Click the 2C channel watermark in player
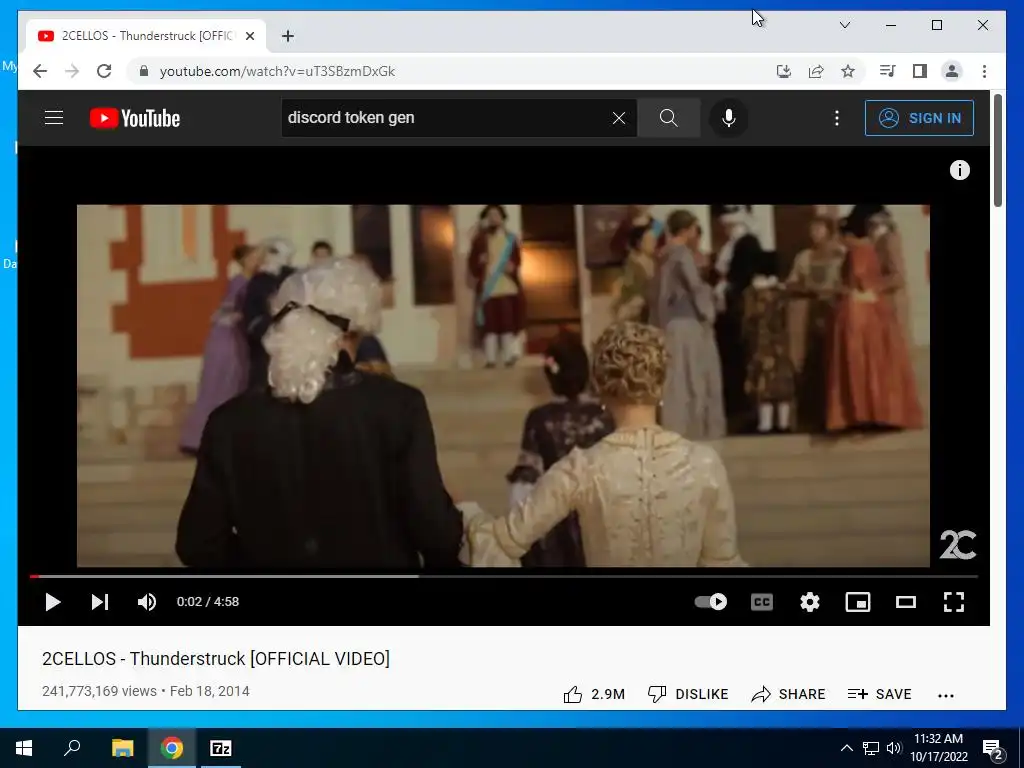The image size is (1024, 768). click(x=957, y=545)
